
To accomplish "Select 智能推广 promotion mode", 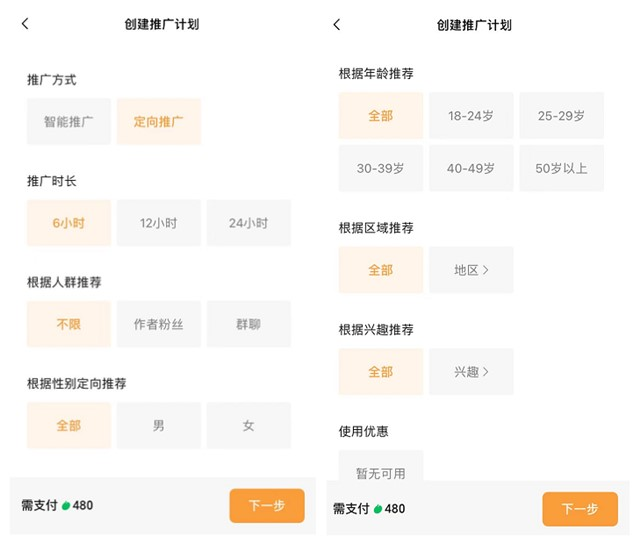I will click(x=68, y=121).
